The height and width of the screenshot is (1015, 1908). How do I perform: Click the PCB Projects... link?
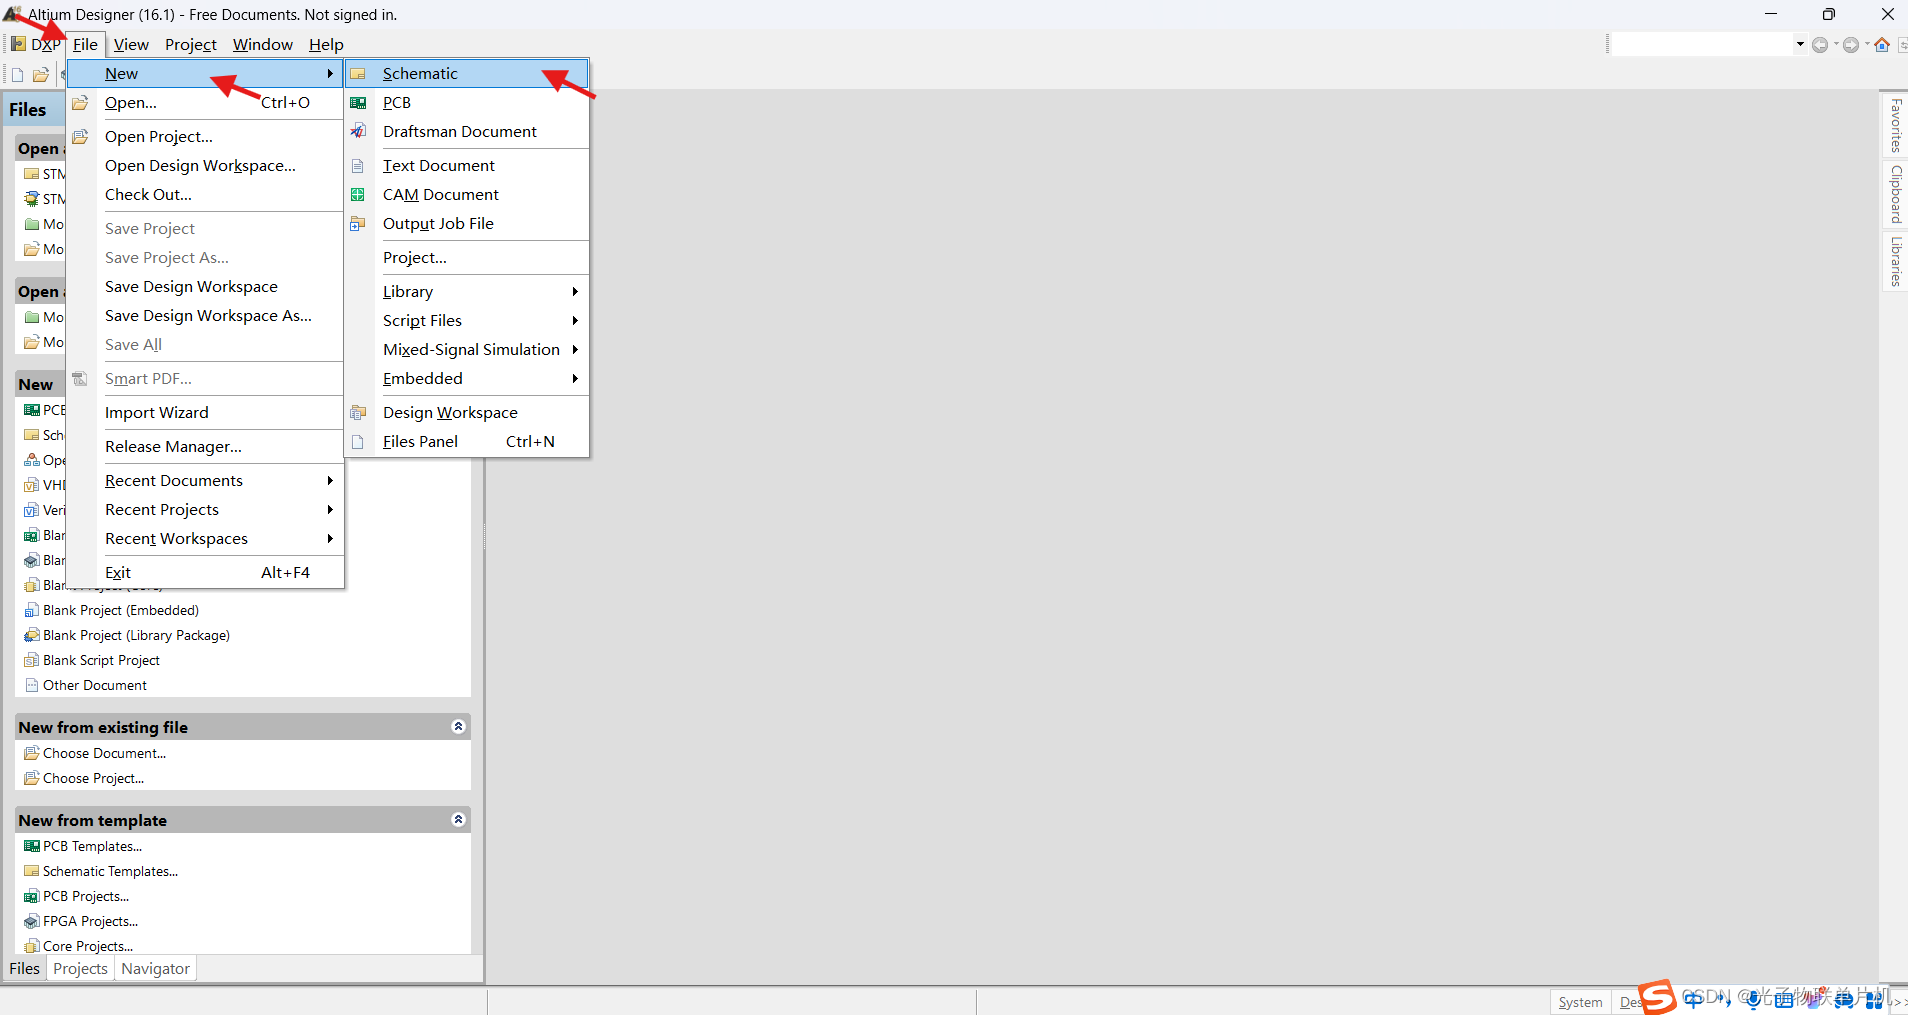[86, 897]
